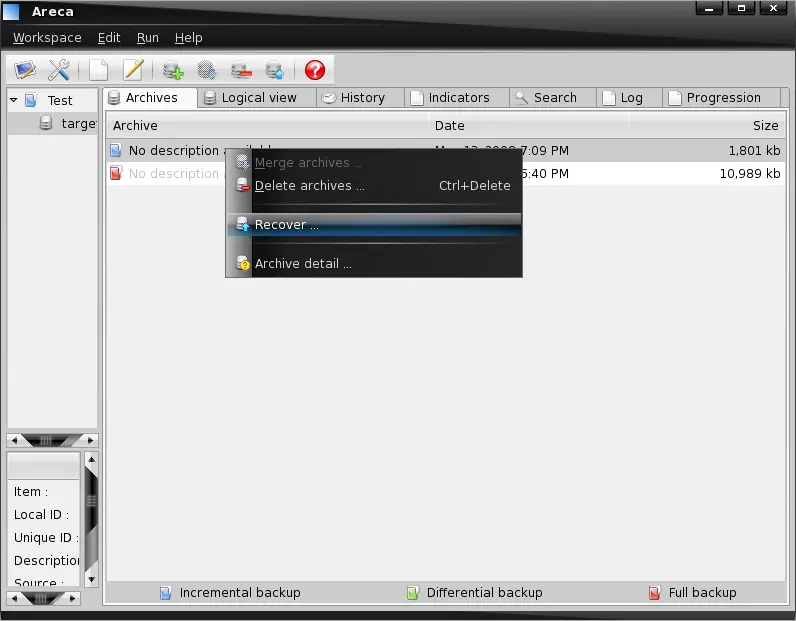
Task: Click the Areca window title icon
Action: coord(11,11)
